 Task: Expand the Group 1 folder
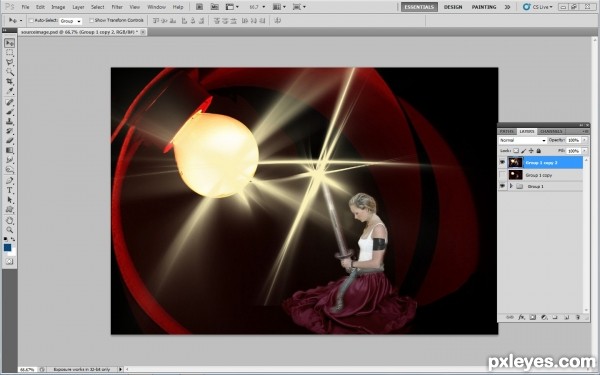coord(511,186)
